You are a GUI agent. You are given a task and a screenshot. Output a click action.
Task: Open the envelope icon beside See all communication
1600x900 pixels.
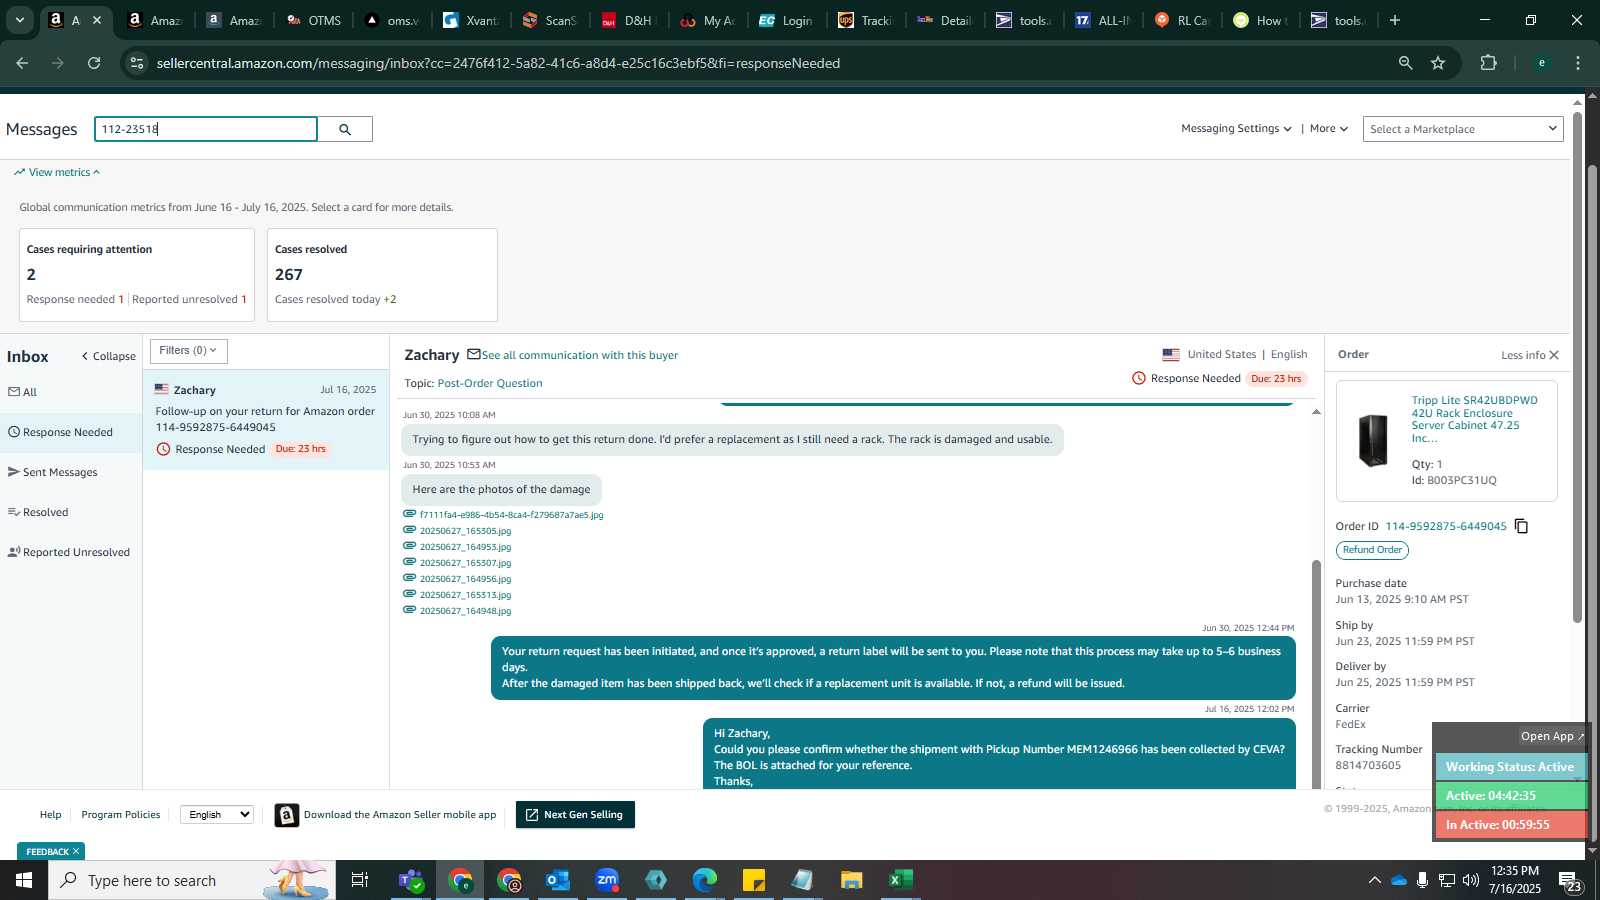pyautogui.click(x=473, y=354)
